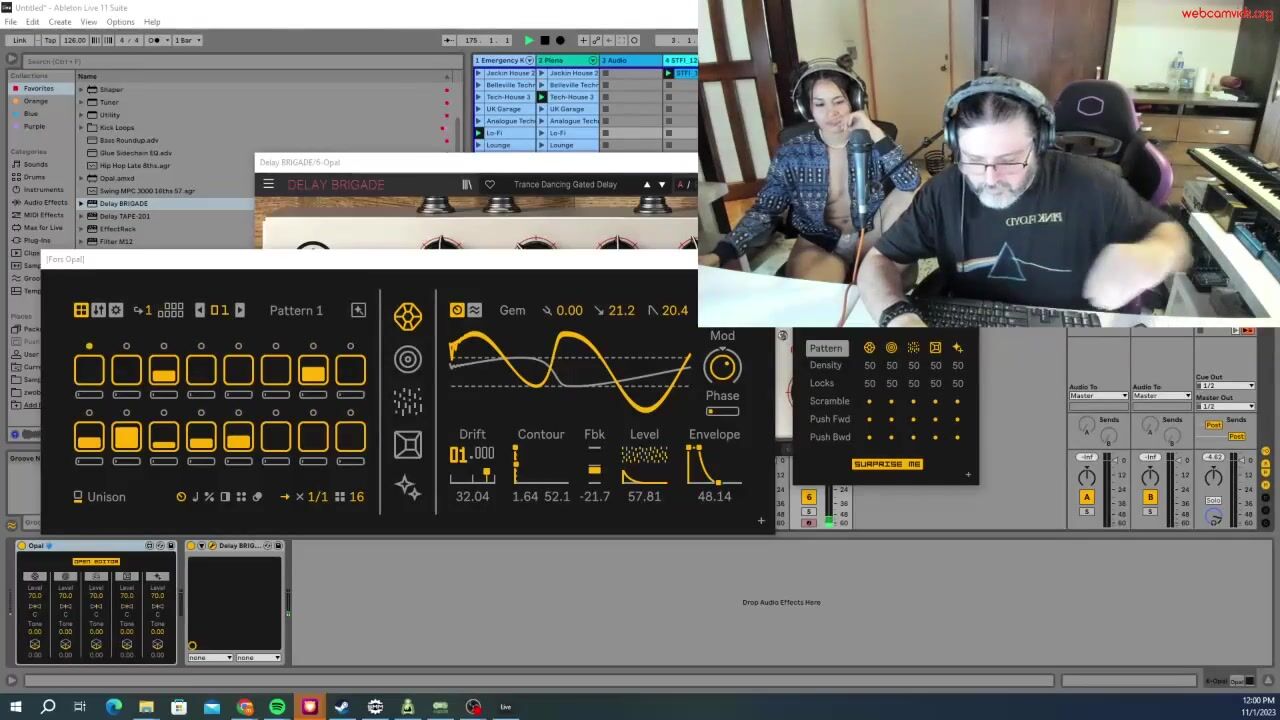This screenshot has width=1280, height=720.
Task: Open the sparkle stars section in Opal
Action: pyautogui.click(x=407, y=487)
